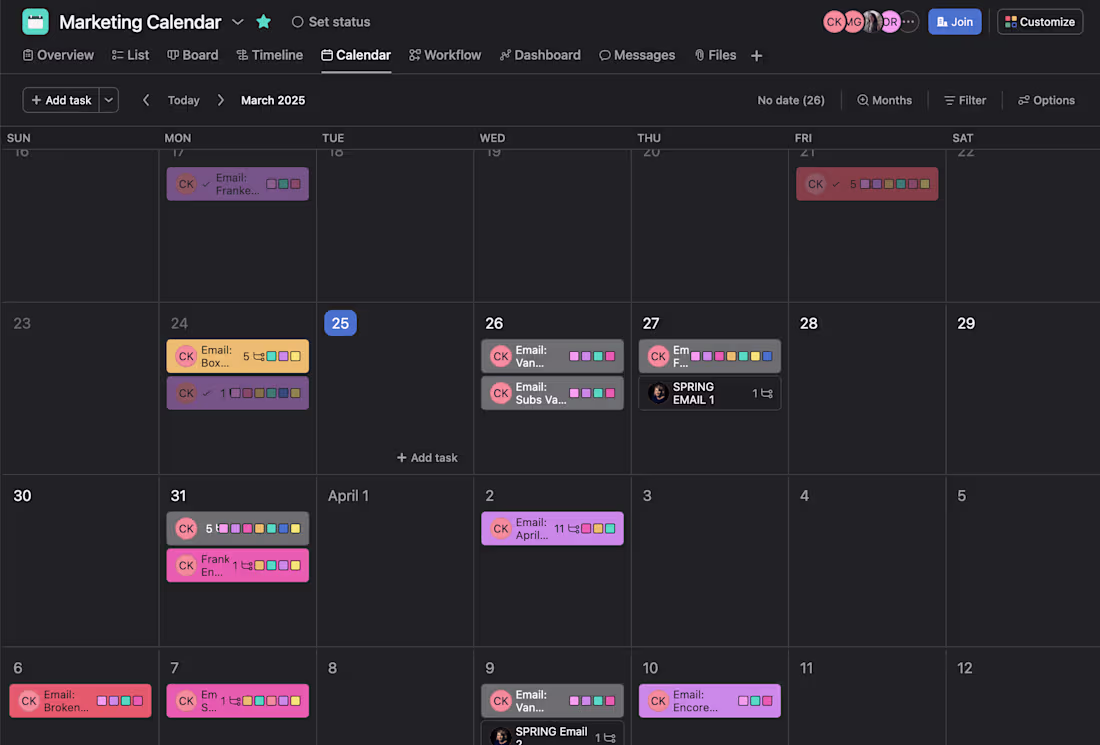Open the SPRING EMAIL 1 task
The image size is (1100, 745).
709,394
